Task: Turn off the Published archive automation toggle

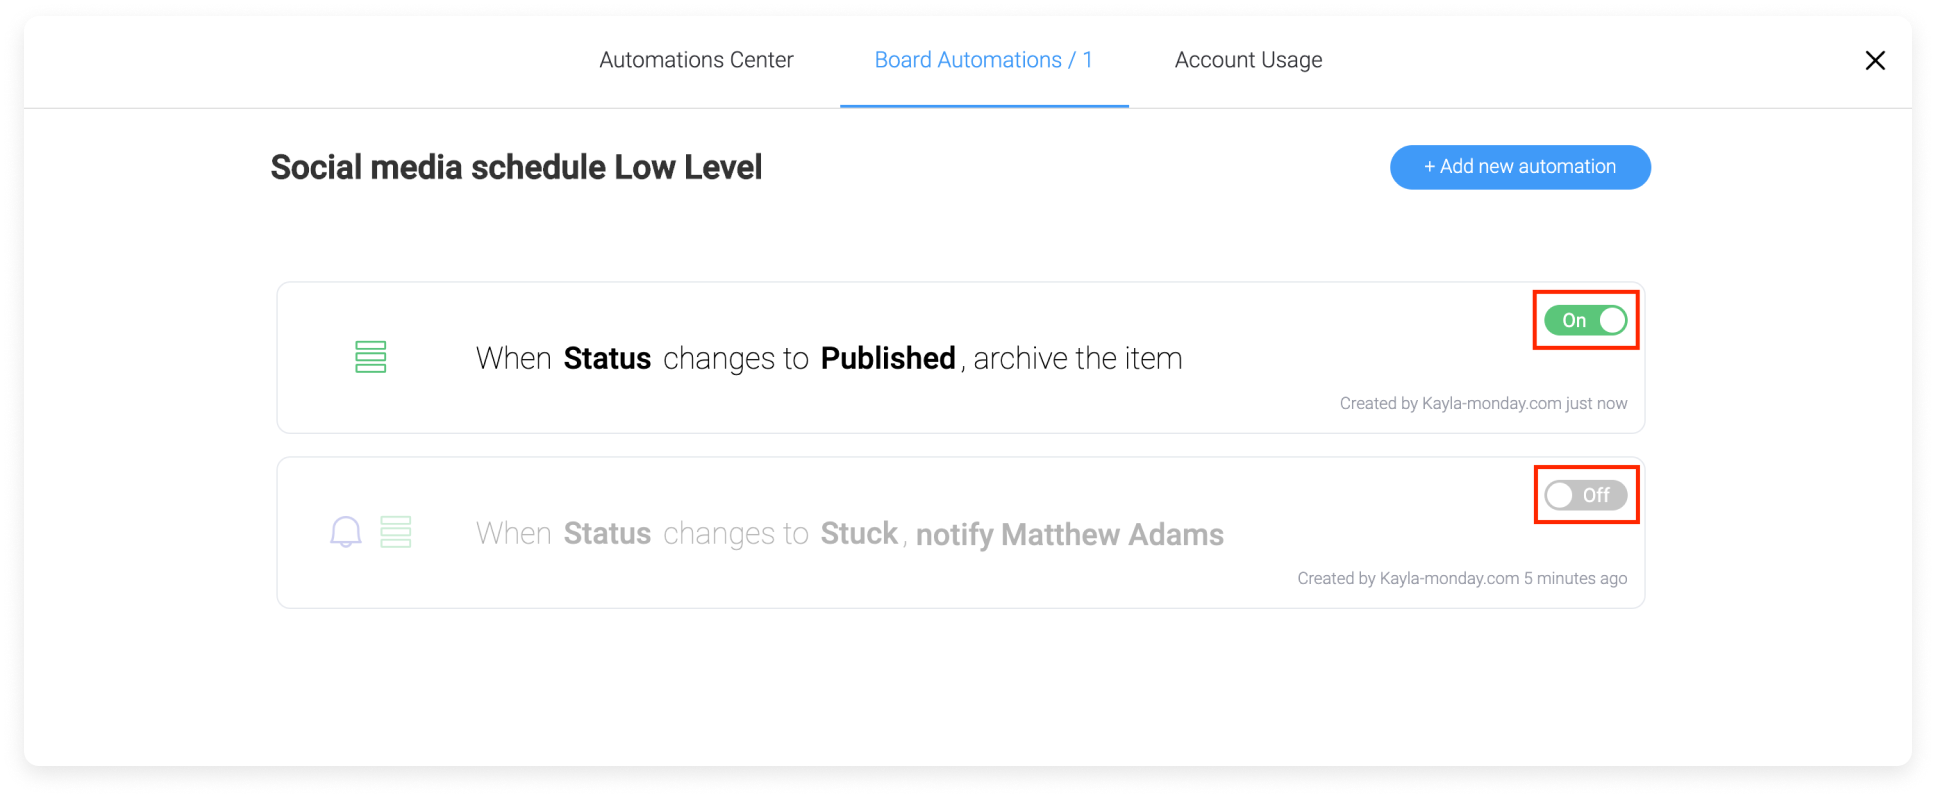Action: [1585, 320]
